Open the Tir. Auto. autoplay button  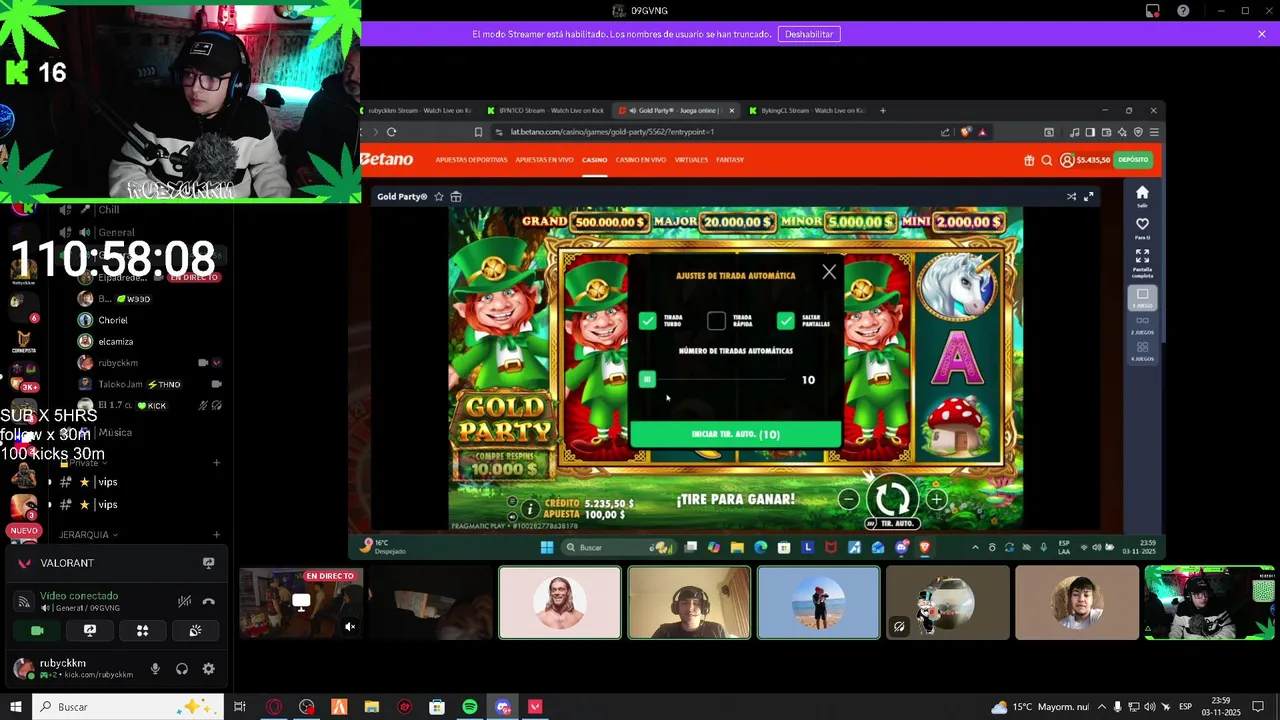click(x=892, y=523)
